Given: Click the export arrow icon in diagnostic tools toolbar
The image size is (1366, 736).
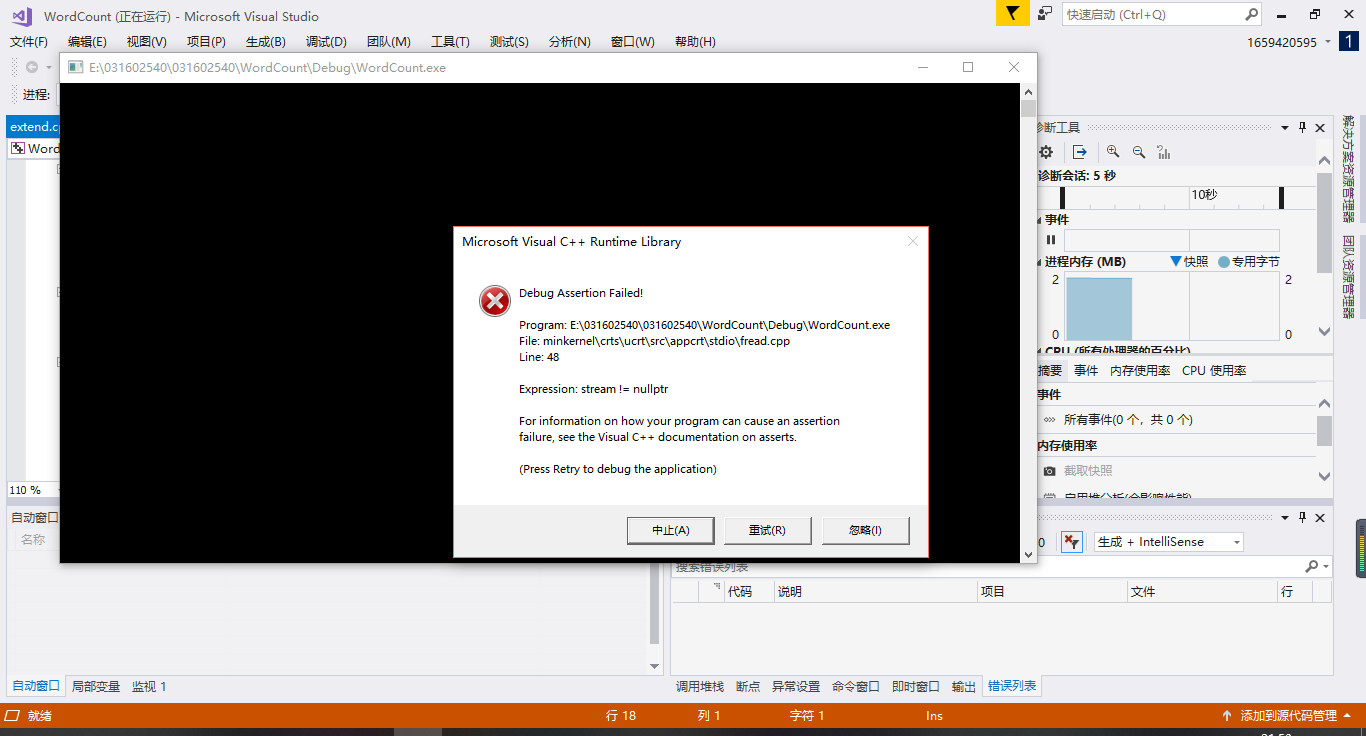Looking at the screenshot, I should pos(1080,152).
